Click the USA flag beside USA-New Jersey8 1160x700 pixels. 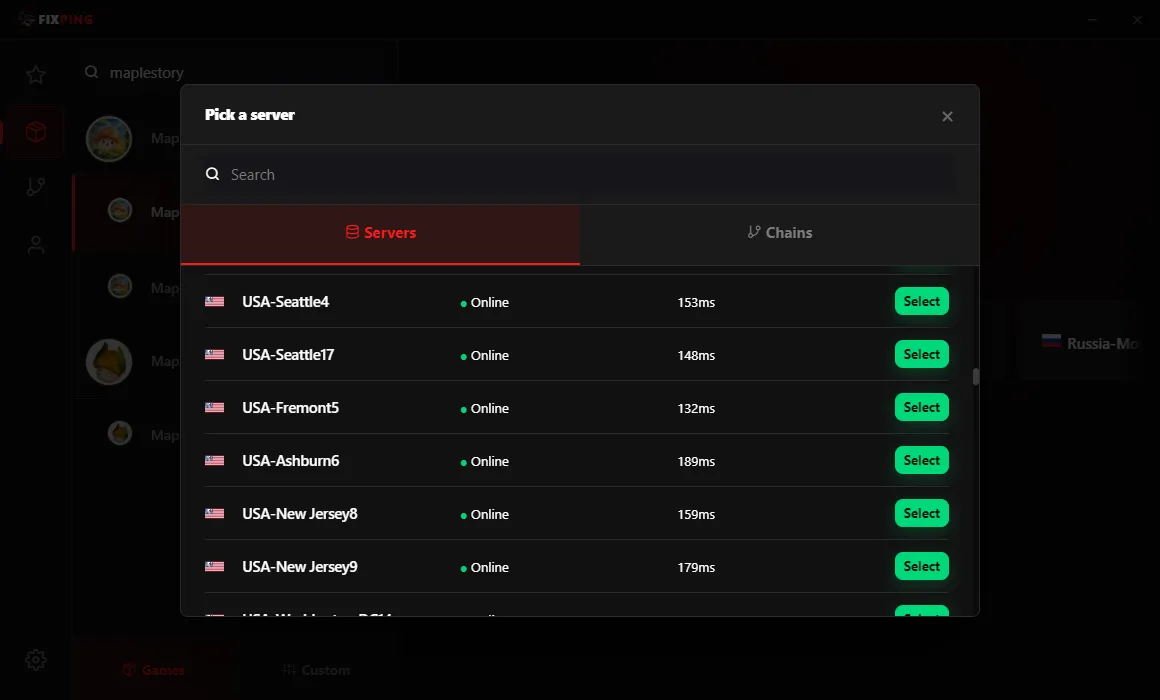coord(215,514)
